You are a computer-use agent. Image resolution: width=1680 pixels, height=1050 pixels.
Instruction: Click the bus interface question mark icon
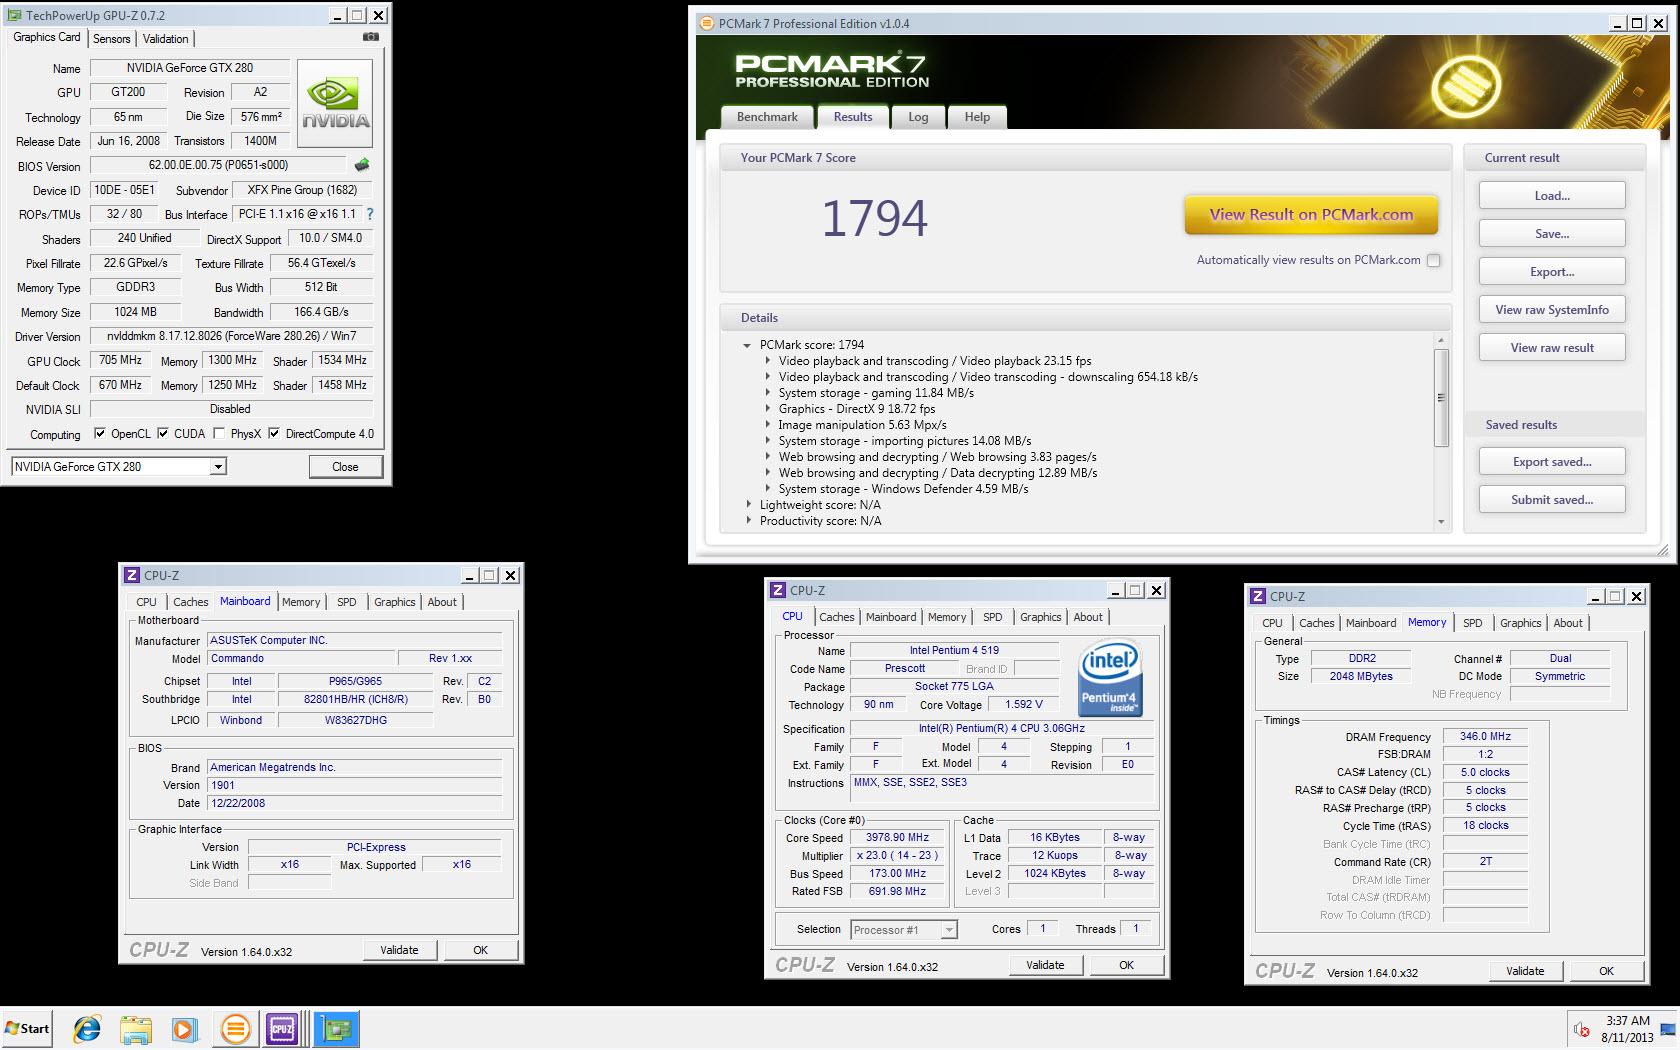(x=370, y=214)
